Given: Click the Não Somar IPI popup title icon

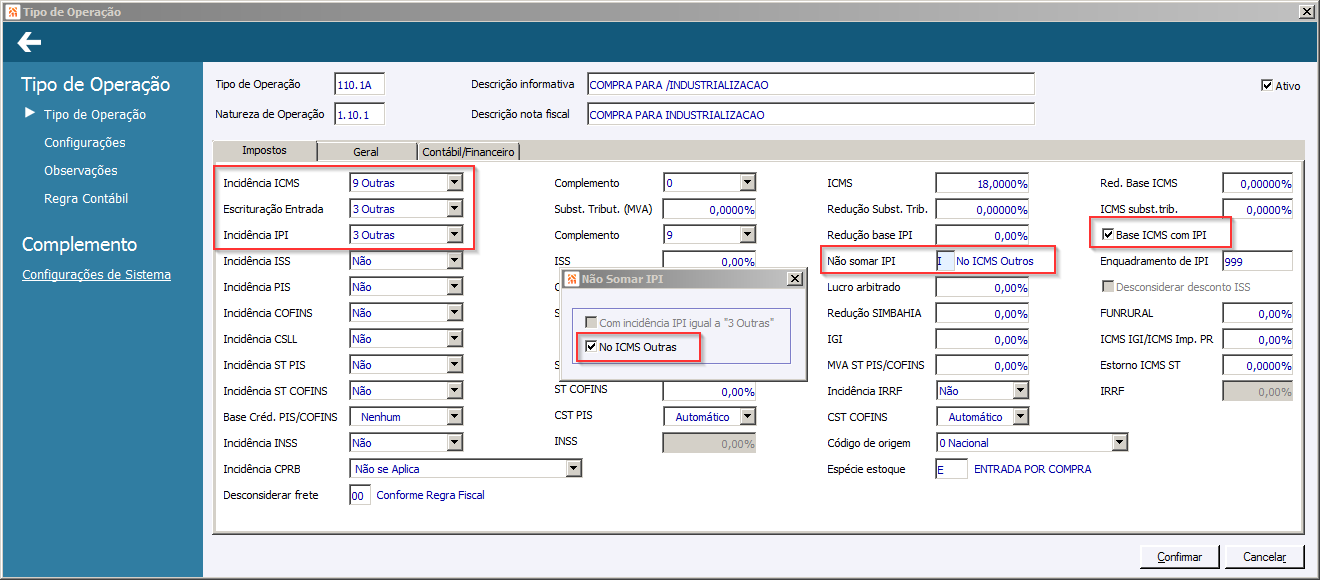Looking at the screenshot, I should (x=572, y=279).
